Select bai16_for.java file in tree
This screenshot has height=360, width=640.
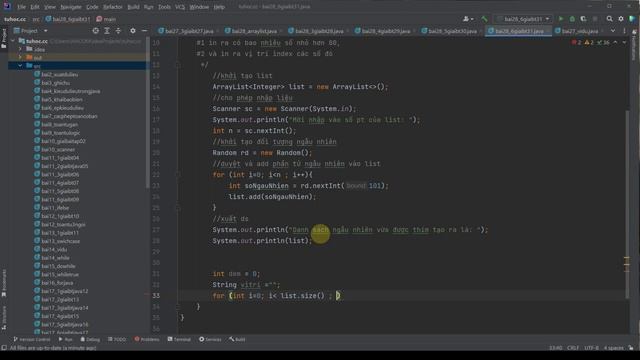(57, 282)
